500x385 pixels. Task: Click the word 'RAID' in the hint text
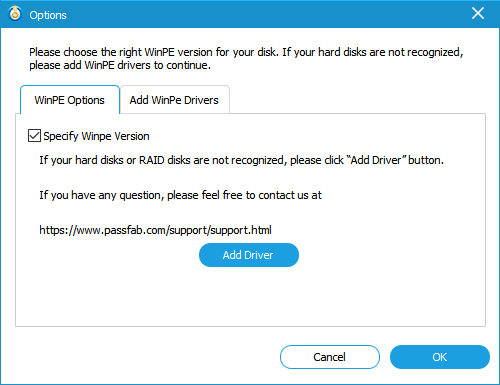(152, 160)
